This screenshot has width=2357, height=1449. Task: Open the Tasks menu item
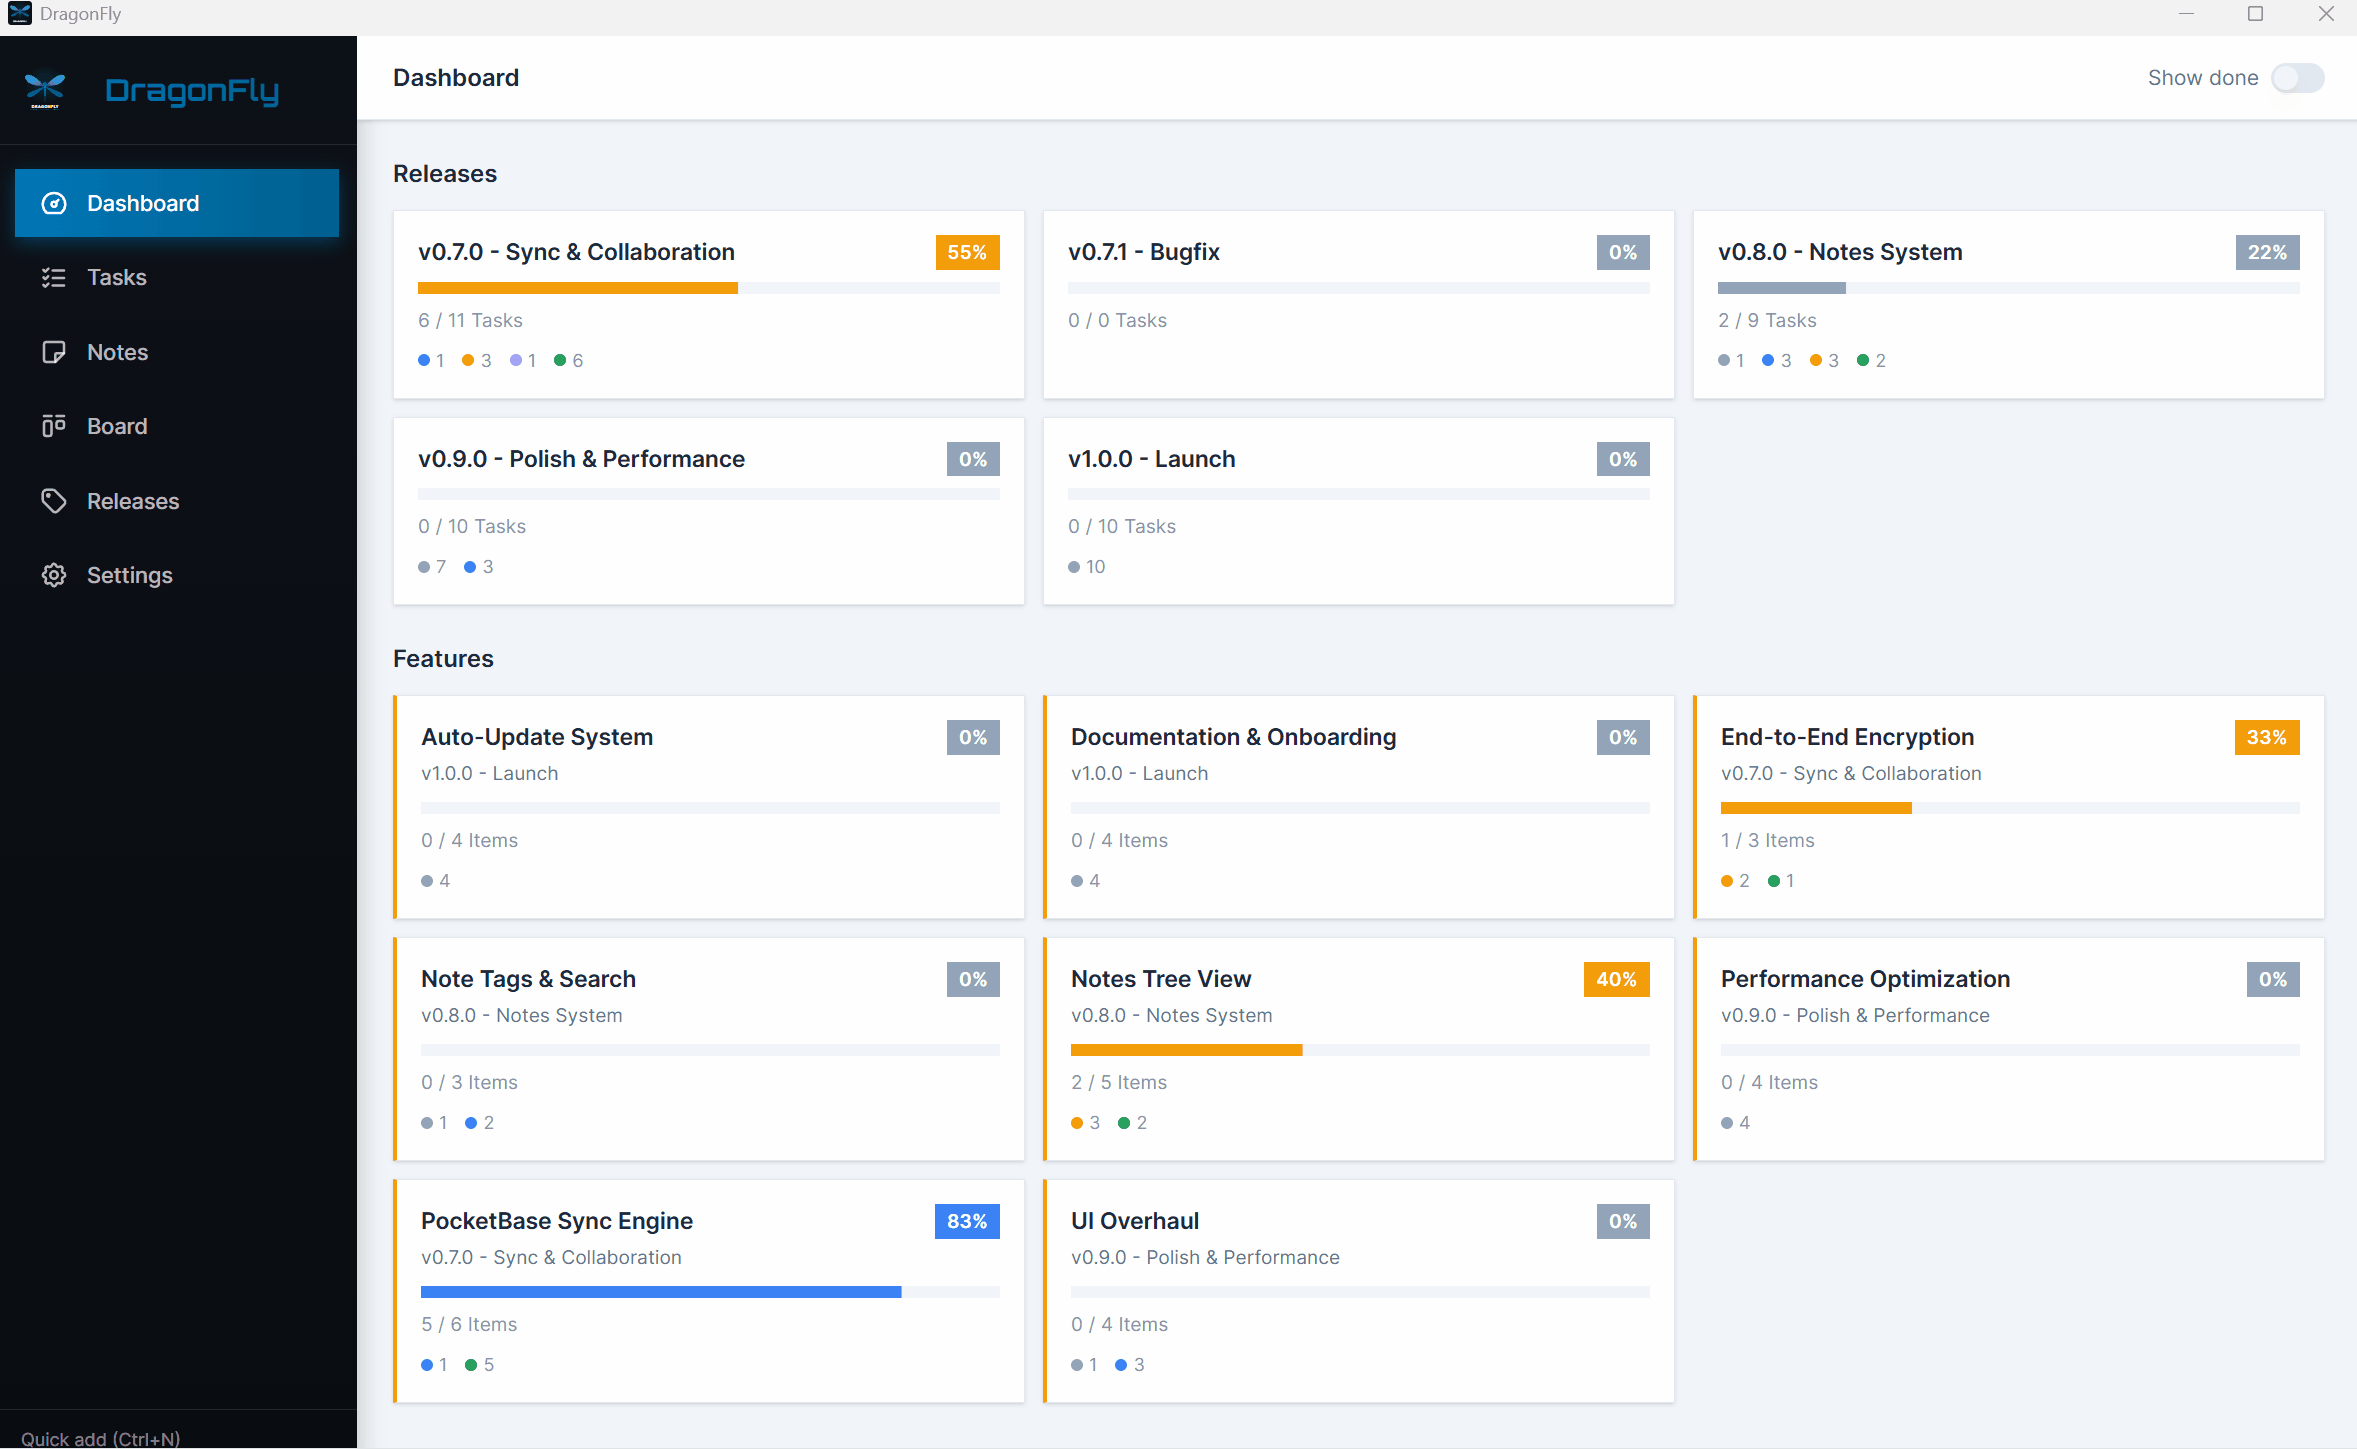pos(117,278)
